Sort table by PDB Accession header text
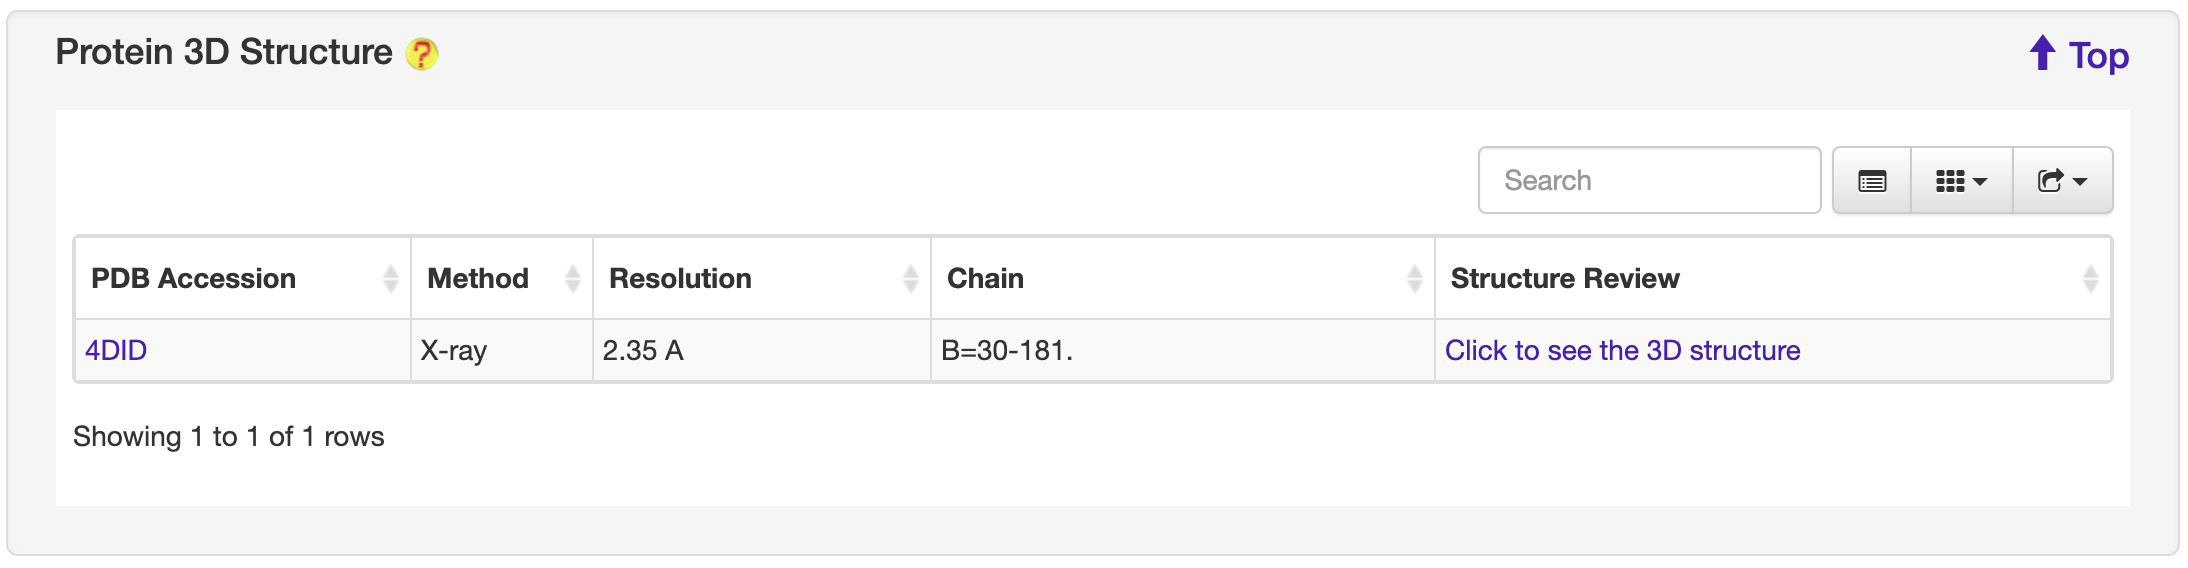Viewport: 2188px width, 568px height. click(x=194, y=279)
